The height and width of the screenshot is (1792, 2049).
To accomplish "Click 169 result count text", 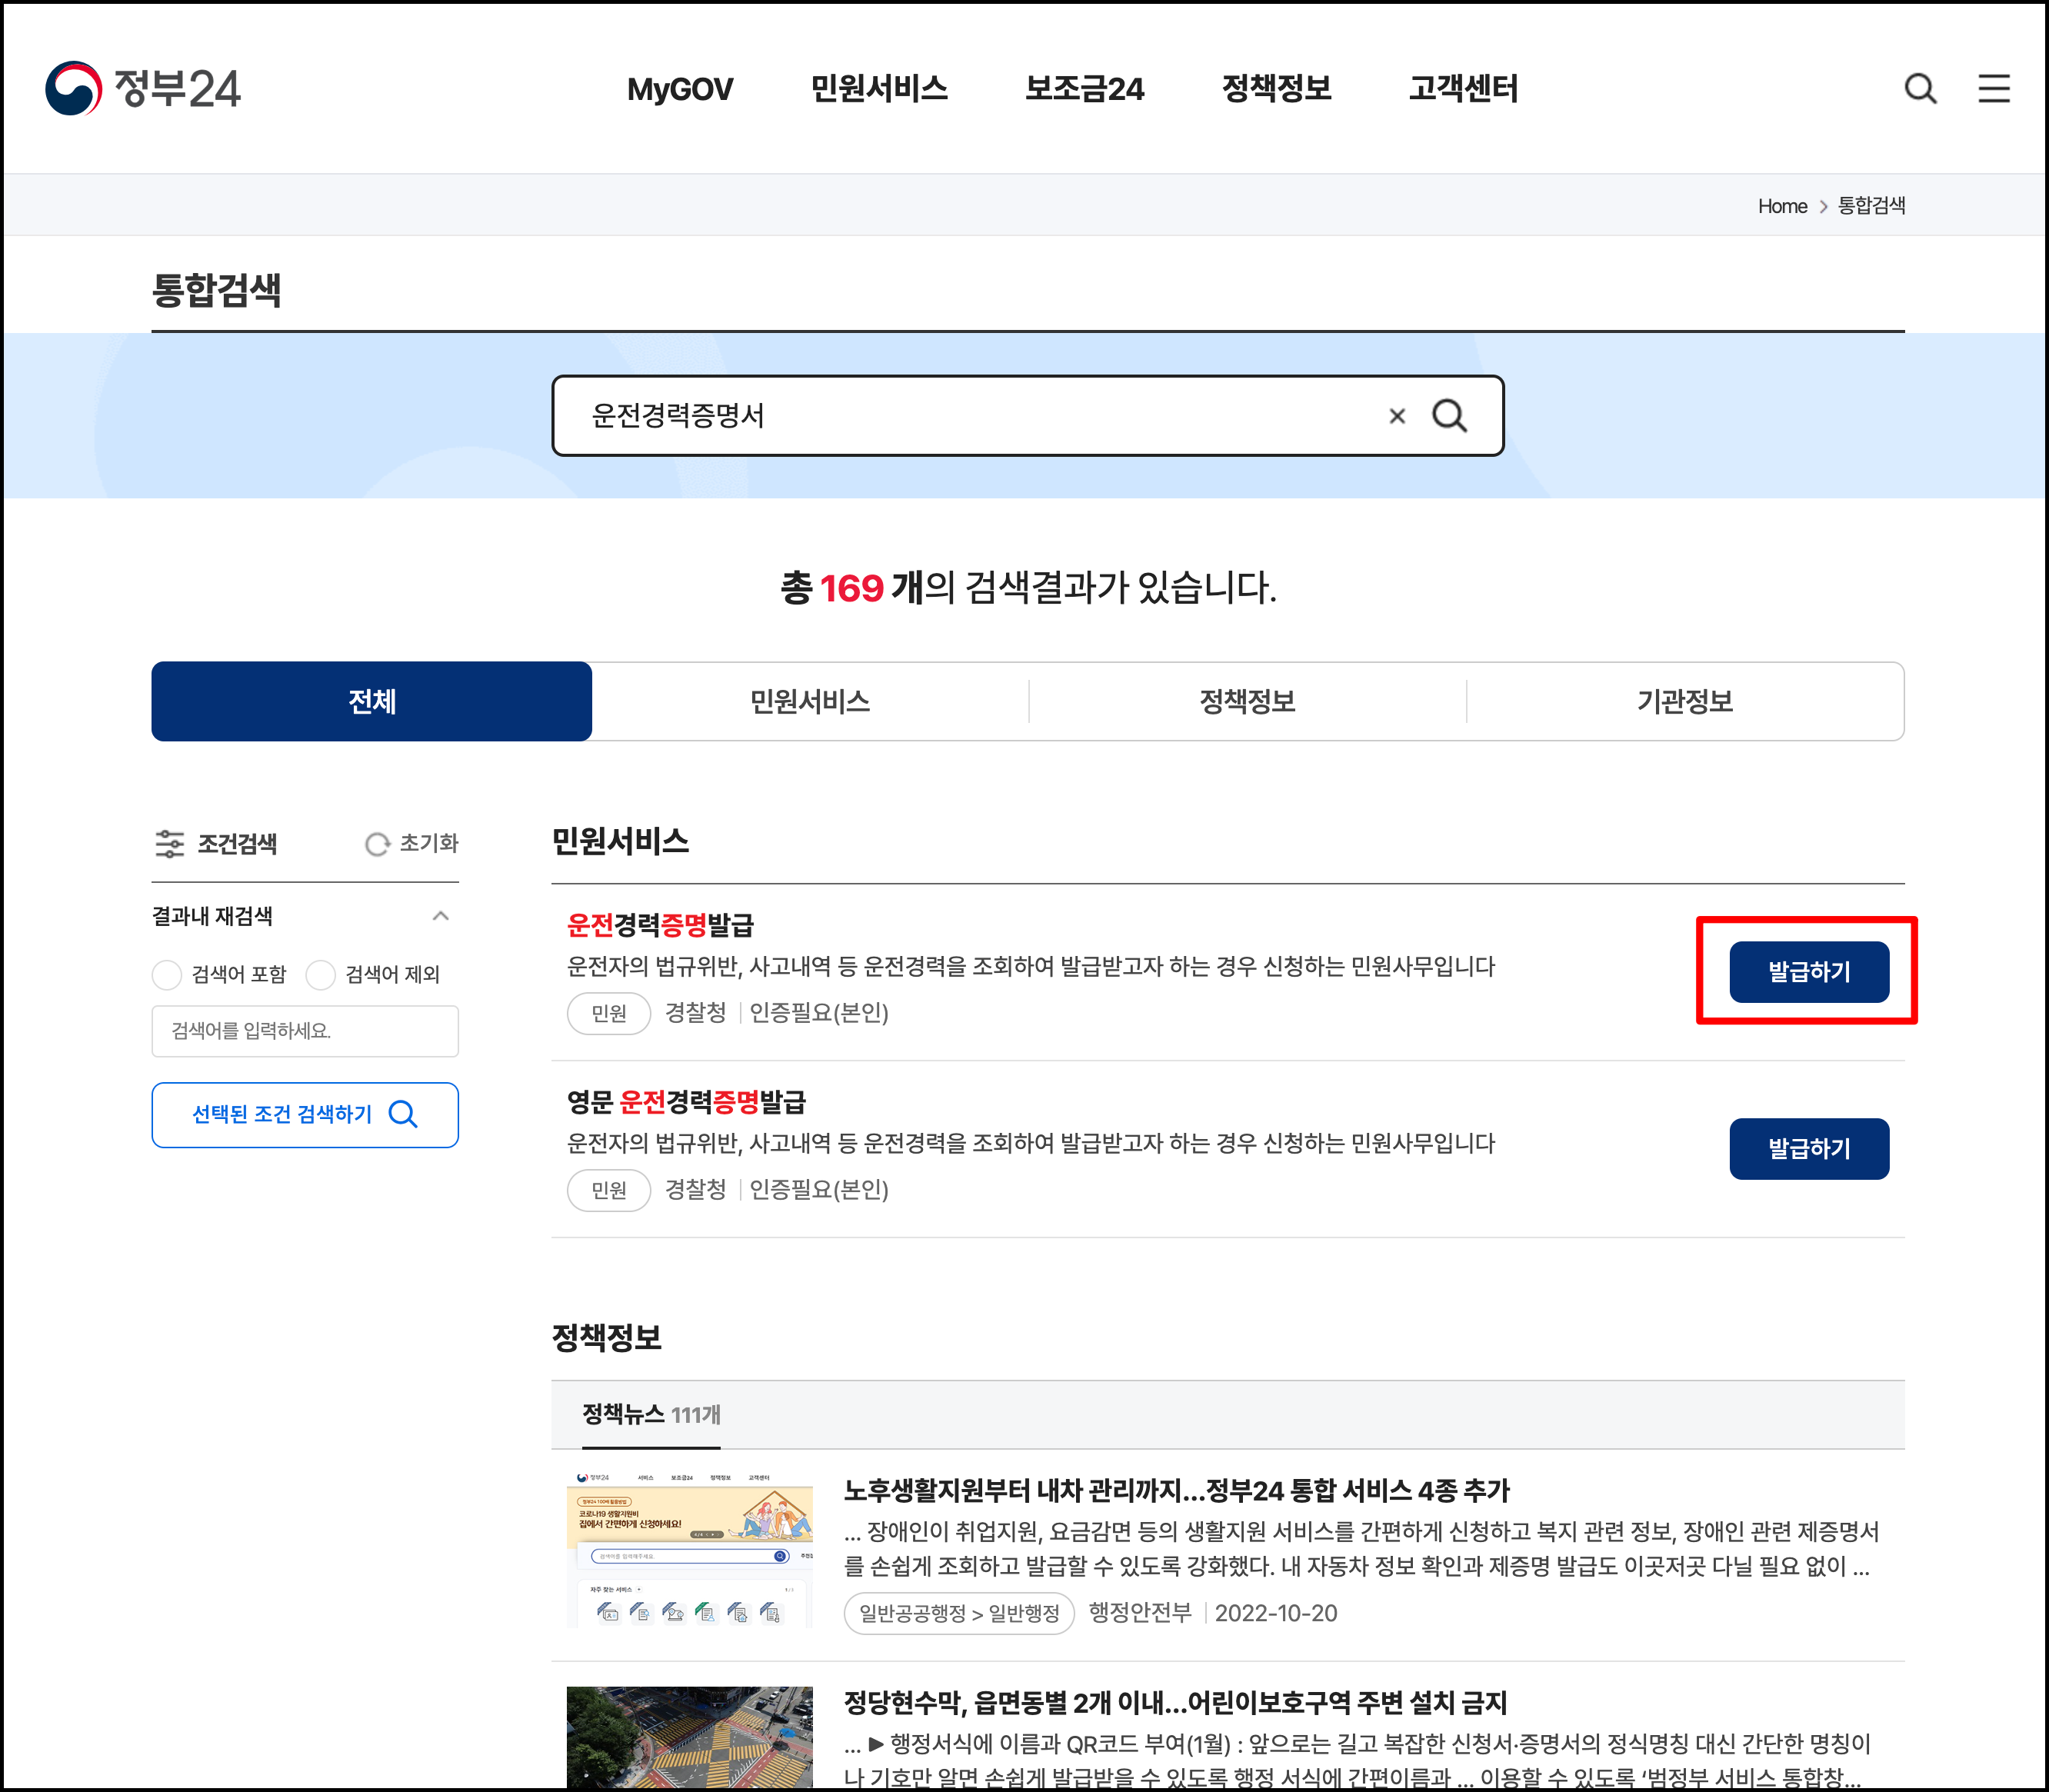I will (851, 588).
